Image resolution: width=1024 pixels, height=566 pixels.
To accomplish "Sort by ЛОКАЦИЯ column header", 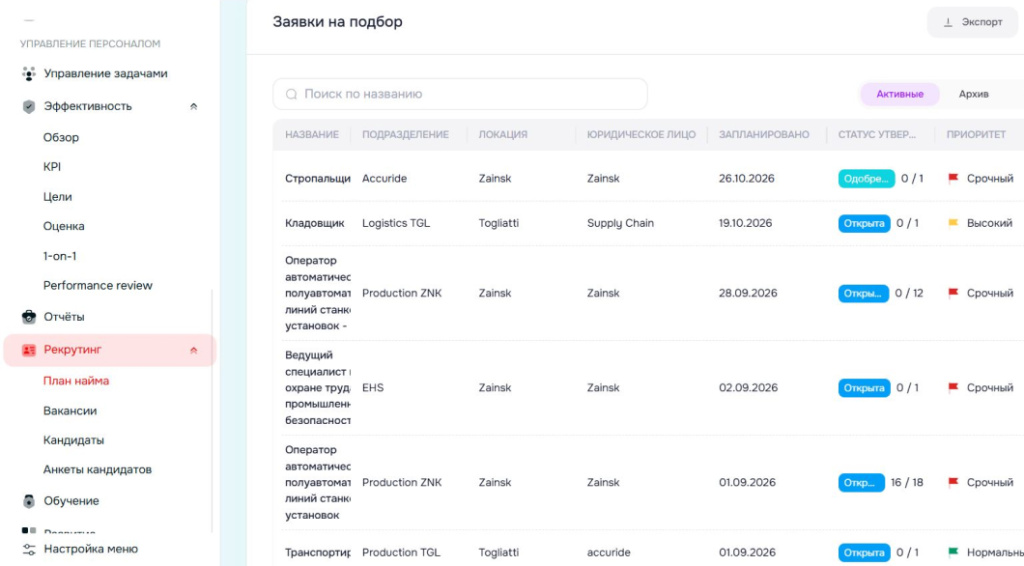I will [x=502, y=135].
